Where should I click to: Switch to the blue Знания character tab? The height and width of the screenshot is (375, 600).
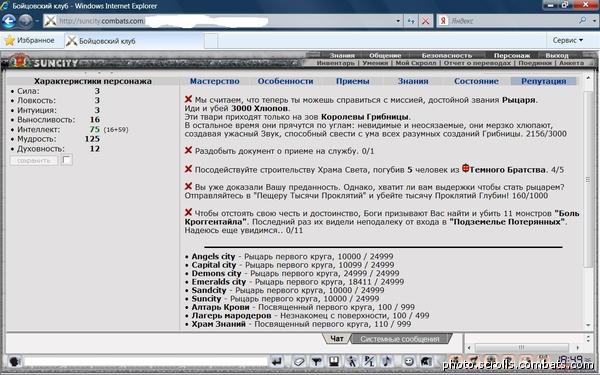pos(413,81)
